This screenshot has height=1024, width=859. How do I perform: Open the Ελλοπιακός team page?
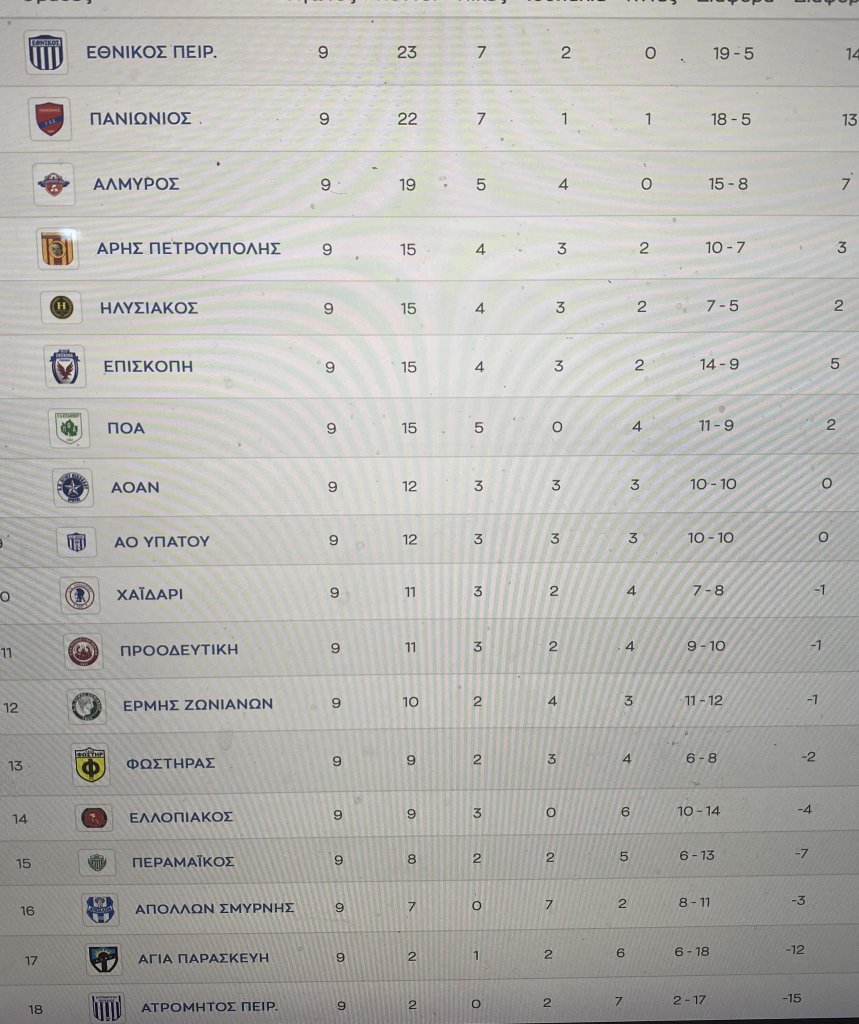(181, 817)
